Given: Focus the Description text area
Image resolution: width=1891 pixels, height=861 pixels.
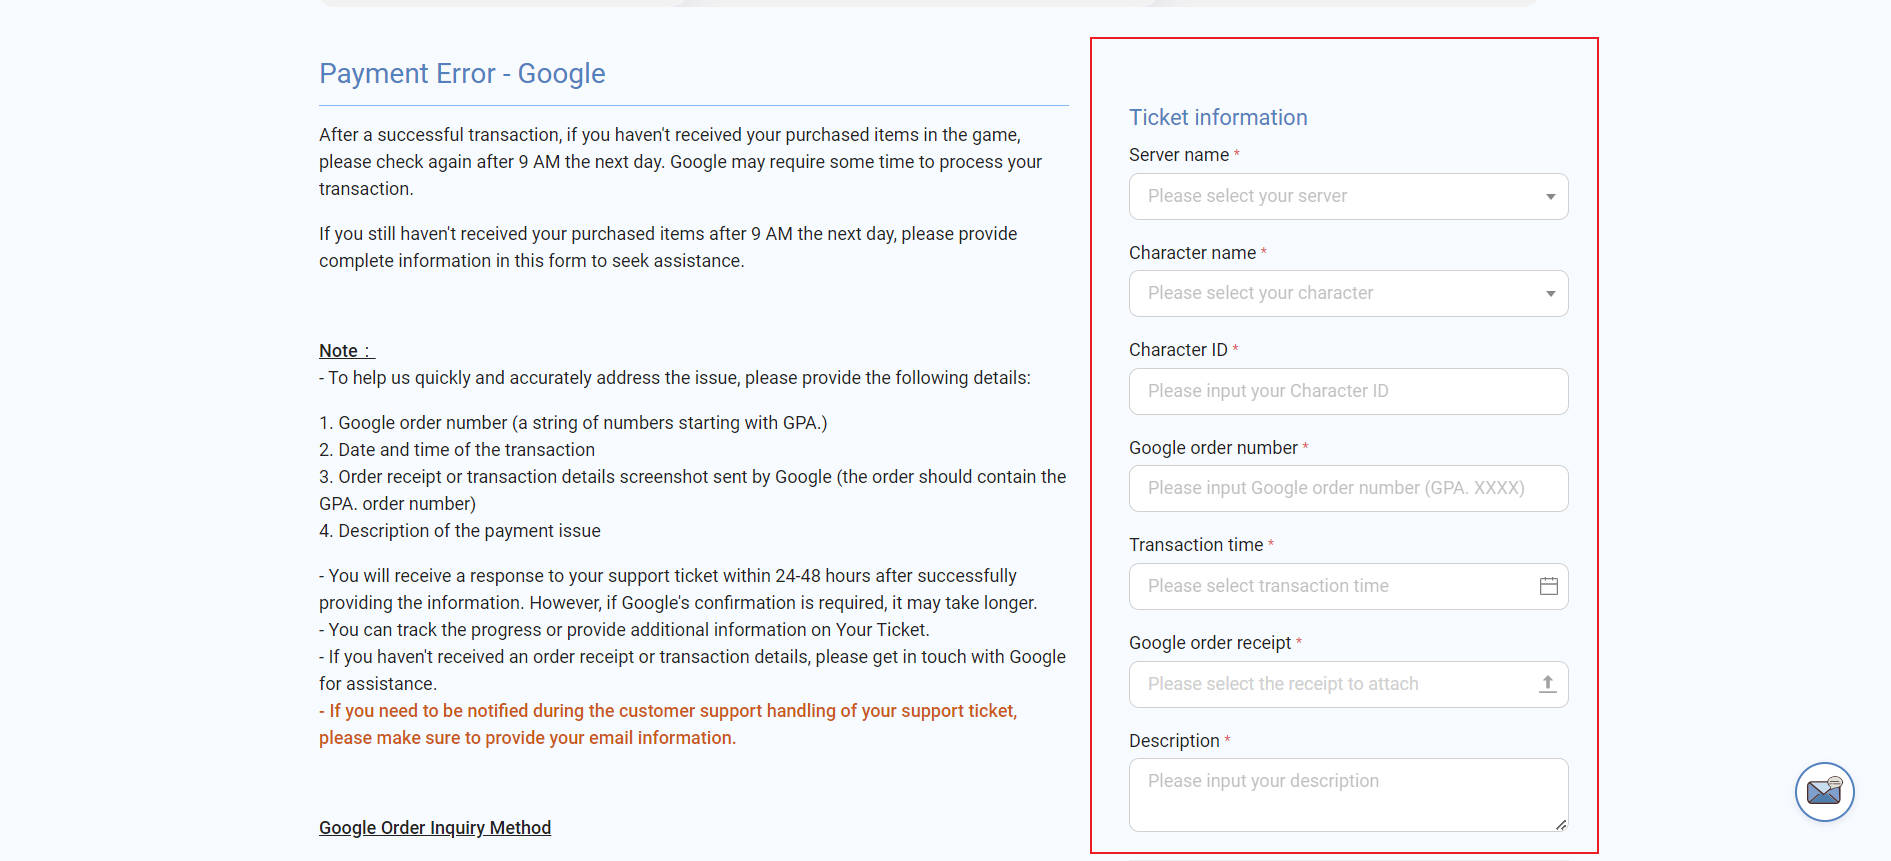Looking at the screenshot, I should click(x=1348, y=795).
